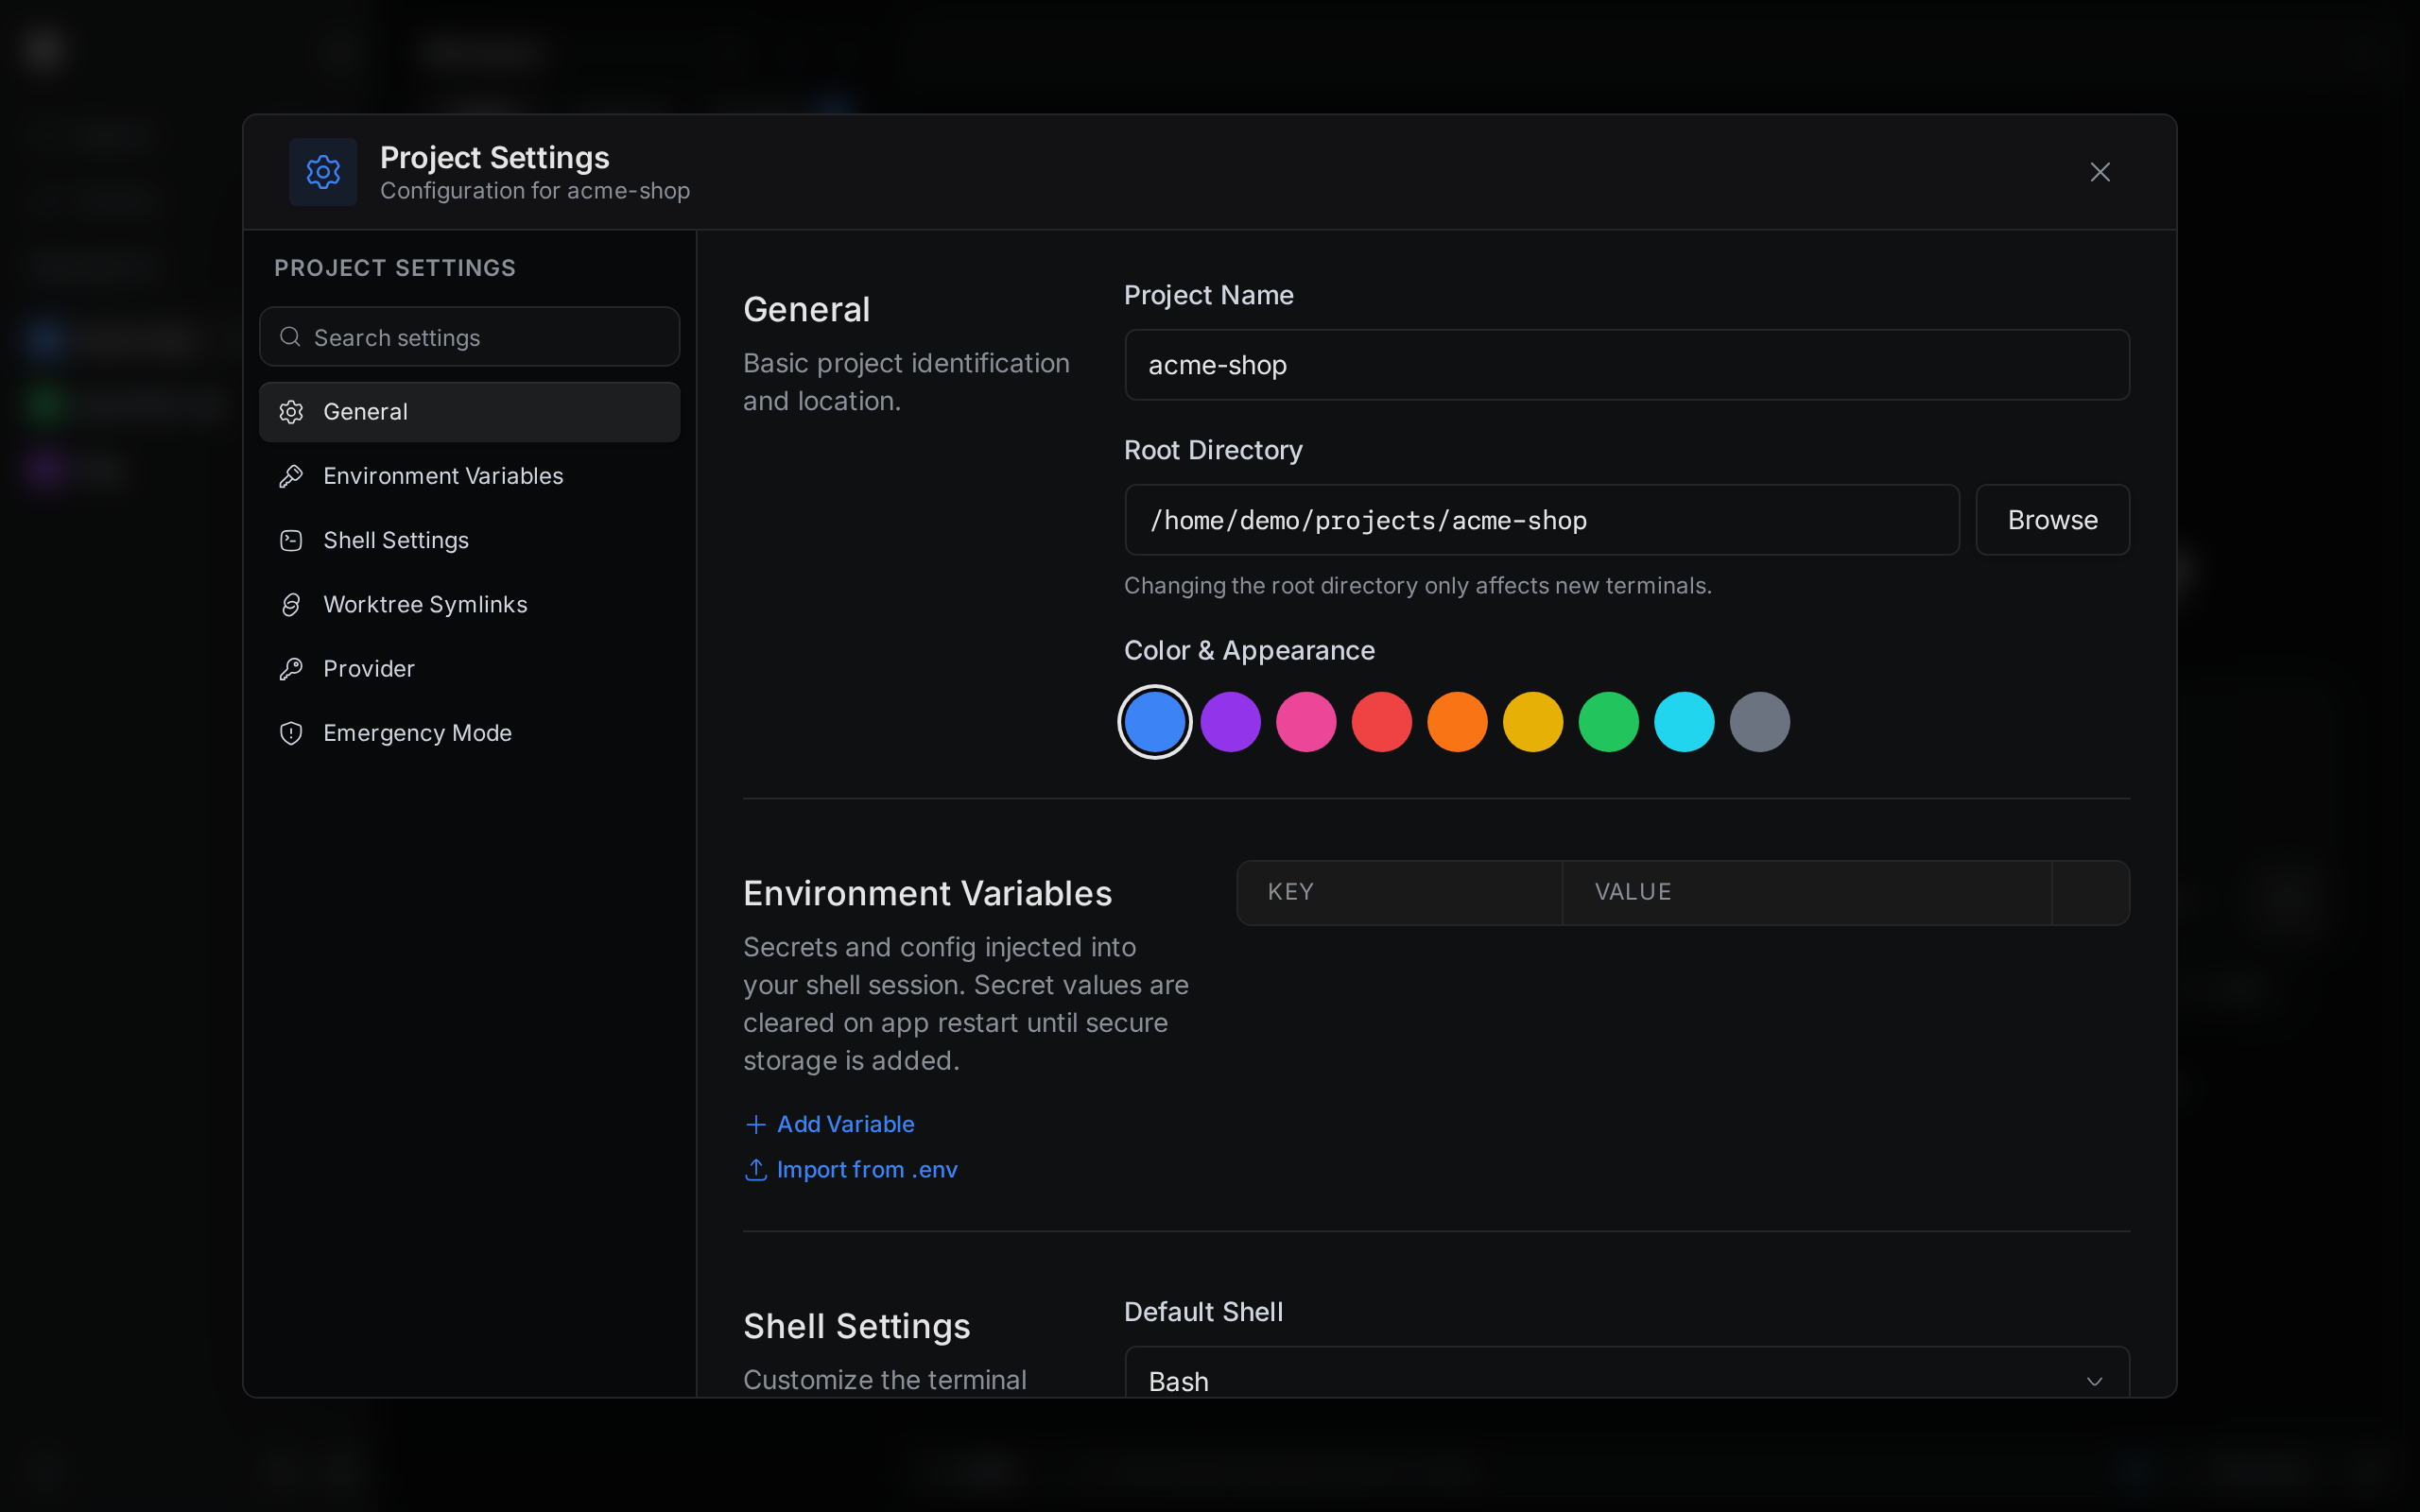2420x1512 pixels.
Task: Click the chevron of Default Shell dropdown
Action: pos(2094,1382)
